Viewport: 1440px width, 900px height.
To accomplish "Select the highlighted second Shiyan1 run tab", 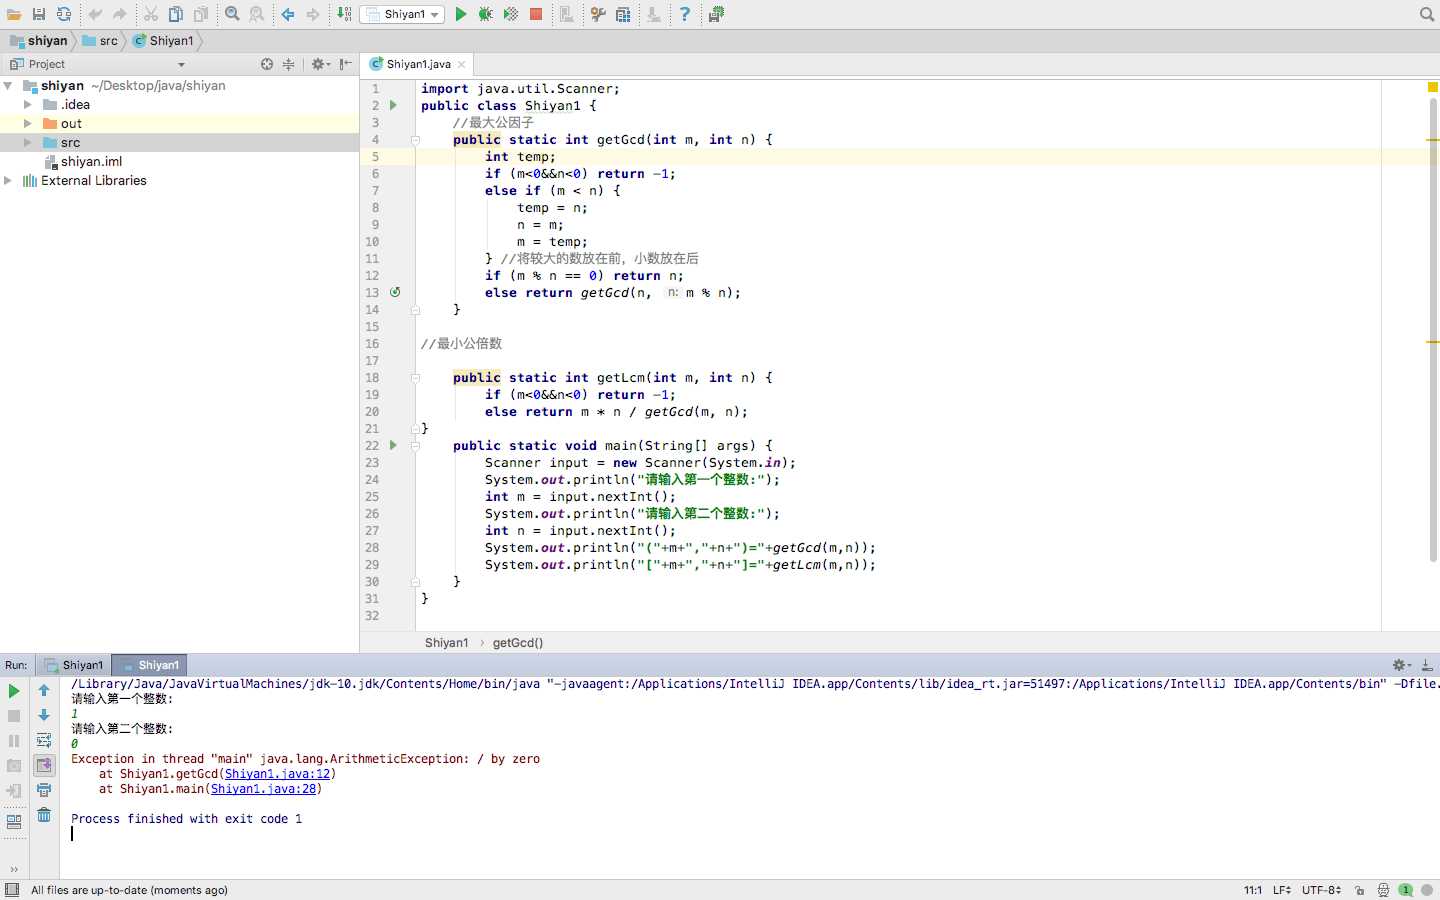I will coord(150,665).
